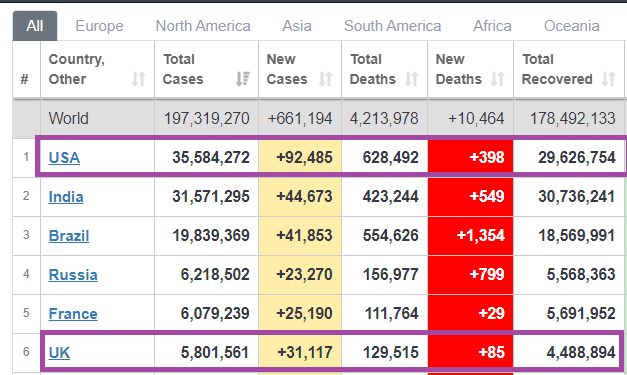This screenshot has width=627, height=375.
Task: Select USA new cases +92,485
Action: (x=304, y=158)
